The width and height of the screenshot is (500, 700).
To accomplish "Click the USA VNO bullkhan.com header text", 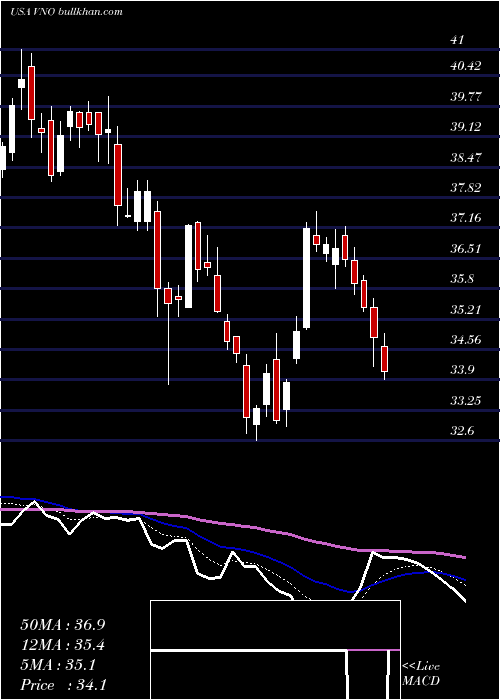I will pyautogui.click(x=66, y=12).
